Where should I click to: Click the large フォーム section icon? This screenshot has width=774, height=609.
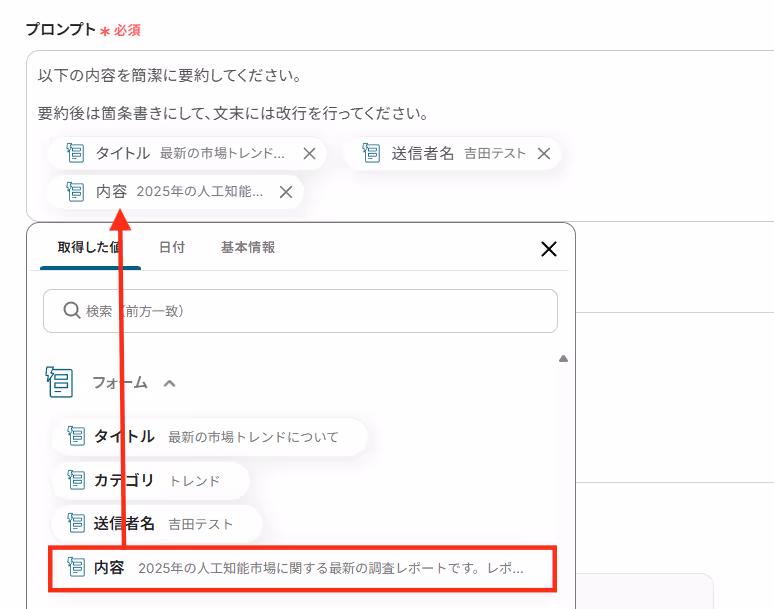[59, 382]
